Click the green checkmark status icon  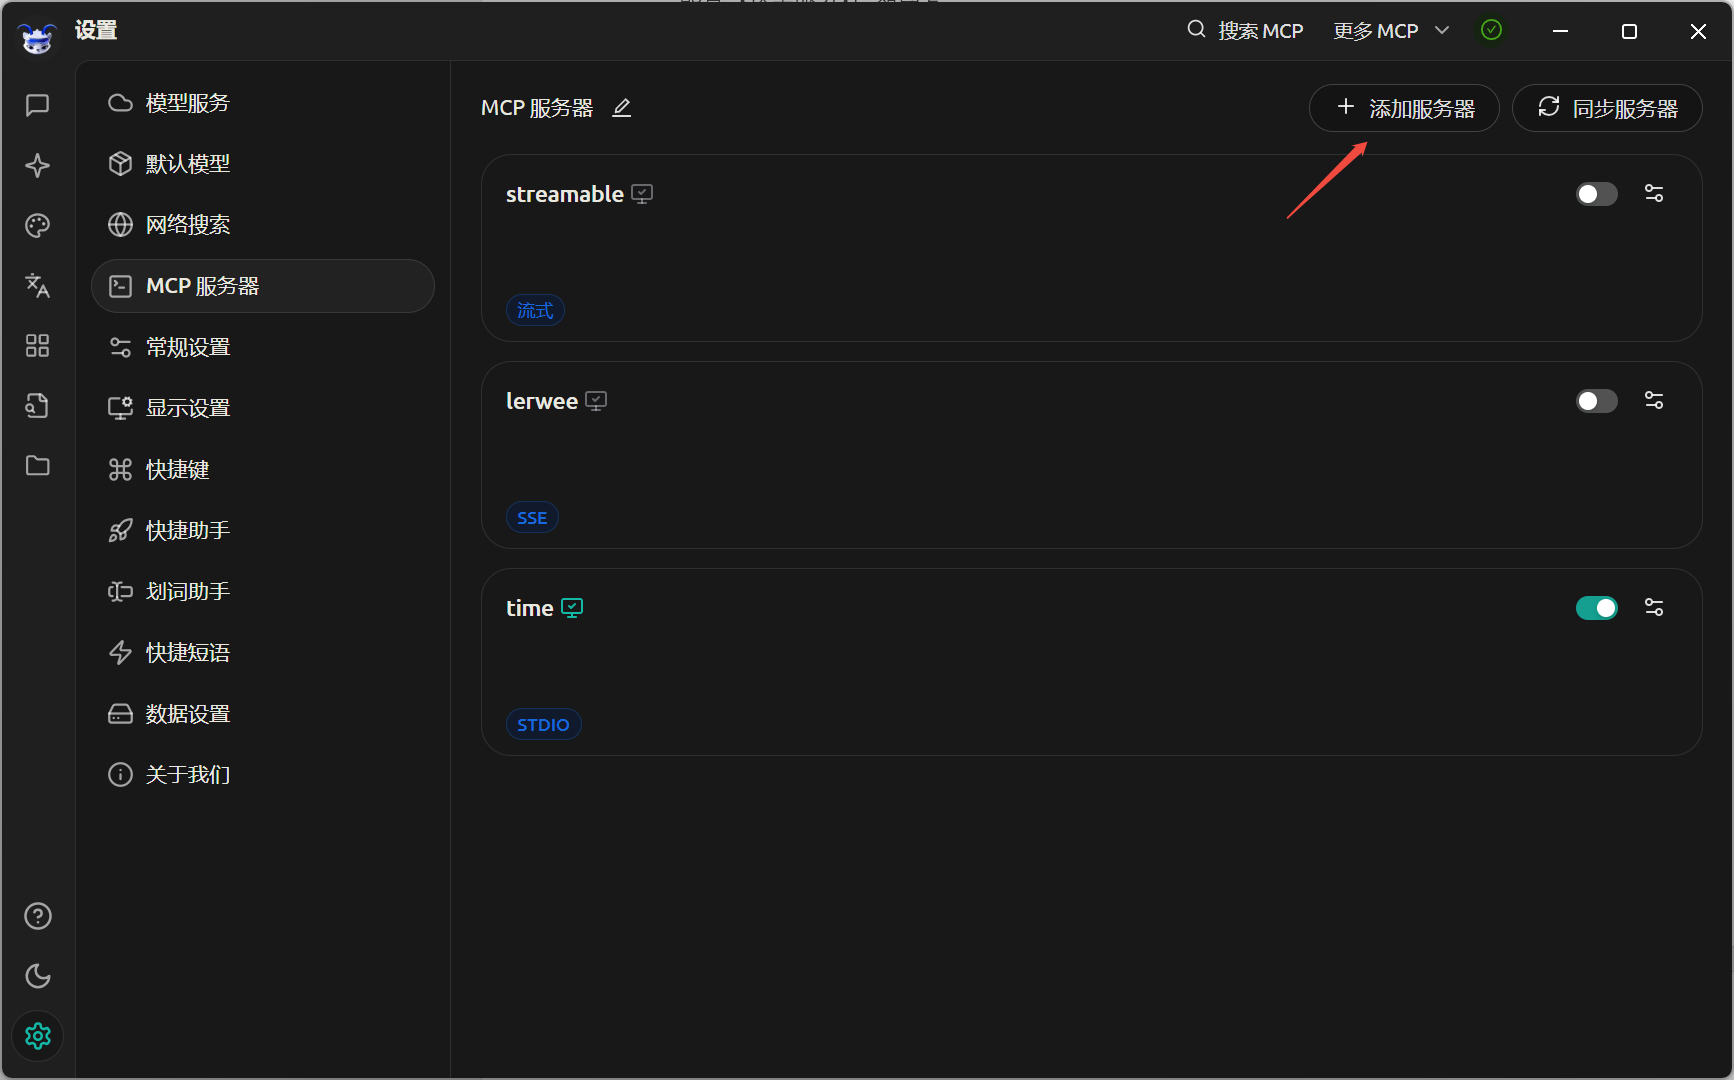(1491, 30)
